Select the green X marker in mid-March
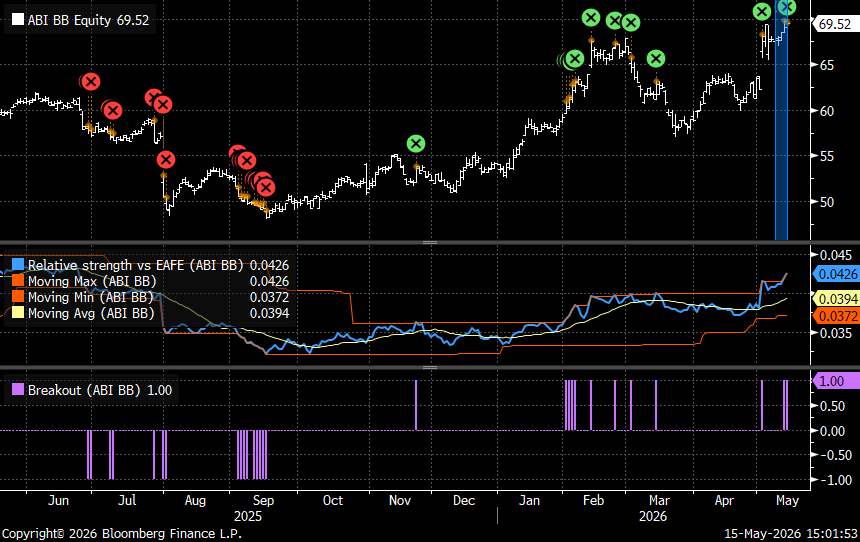This screenshot has width=860, height=542. click(x=655, y=59)
